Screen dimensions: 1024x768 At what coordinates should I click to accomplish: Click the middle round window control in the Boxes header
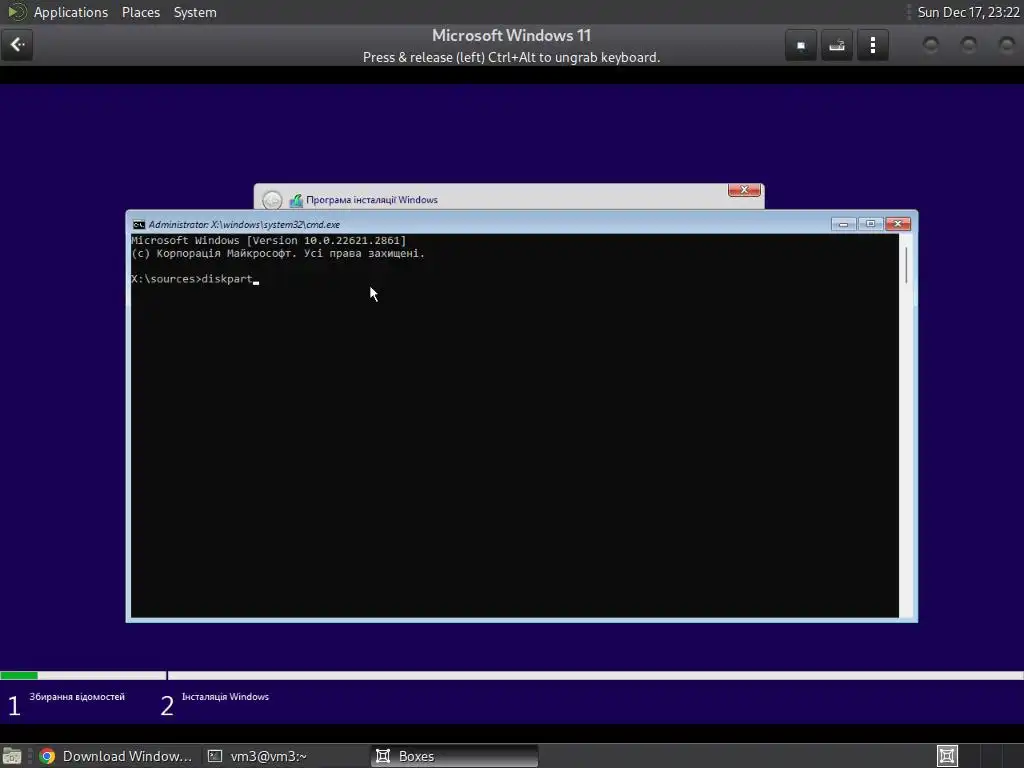(x=968, y=44)
